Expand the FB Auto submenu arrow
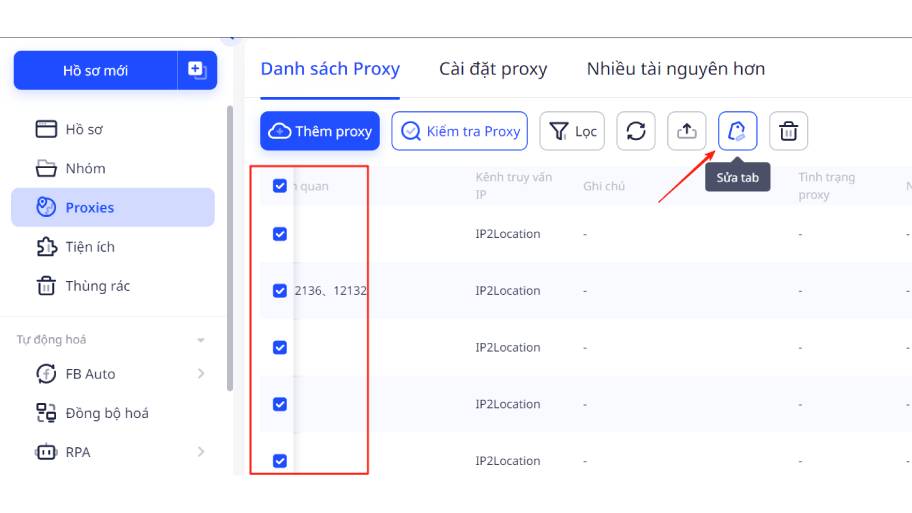 click(x=201, y=373)
